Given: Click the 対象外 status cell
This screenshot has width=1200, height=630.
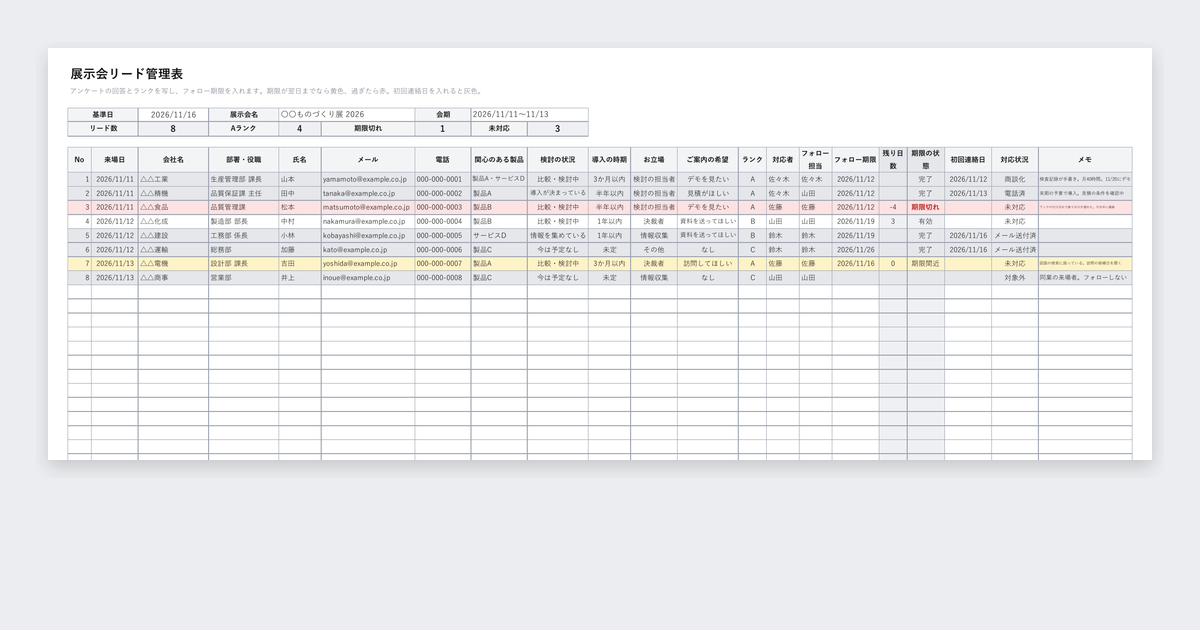Looking at the screenshot, I should (x=1014, y=277).
